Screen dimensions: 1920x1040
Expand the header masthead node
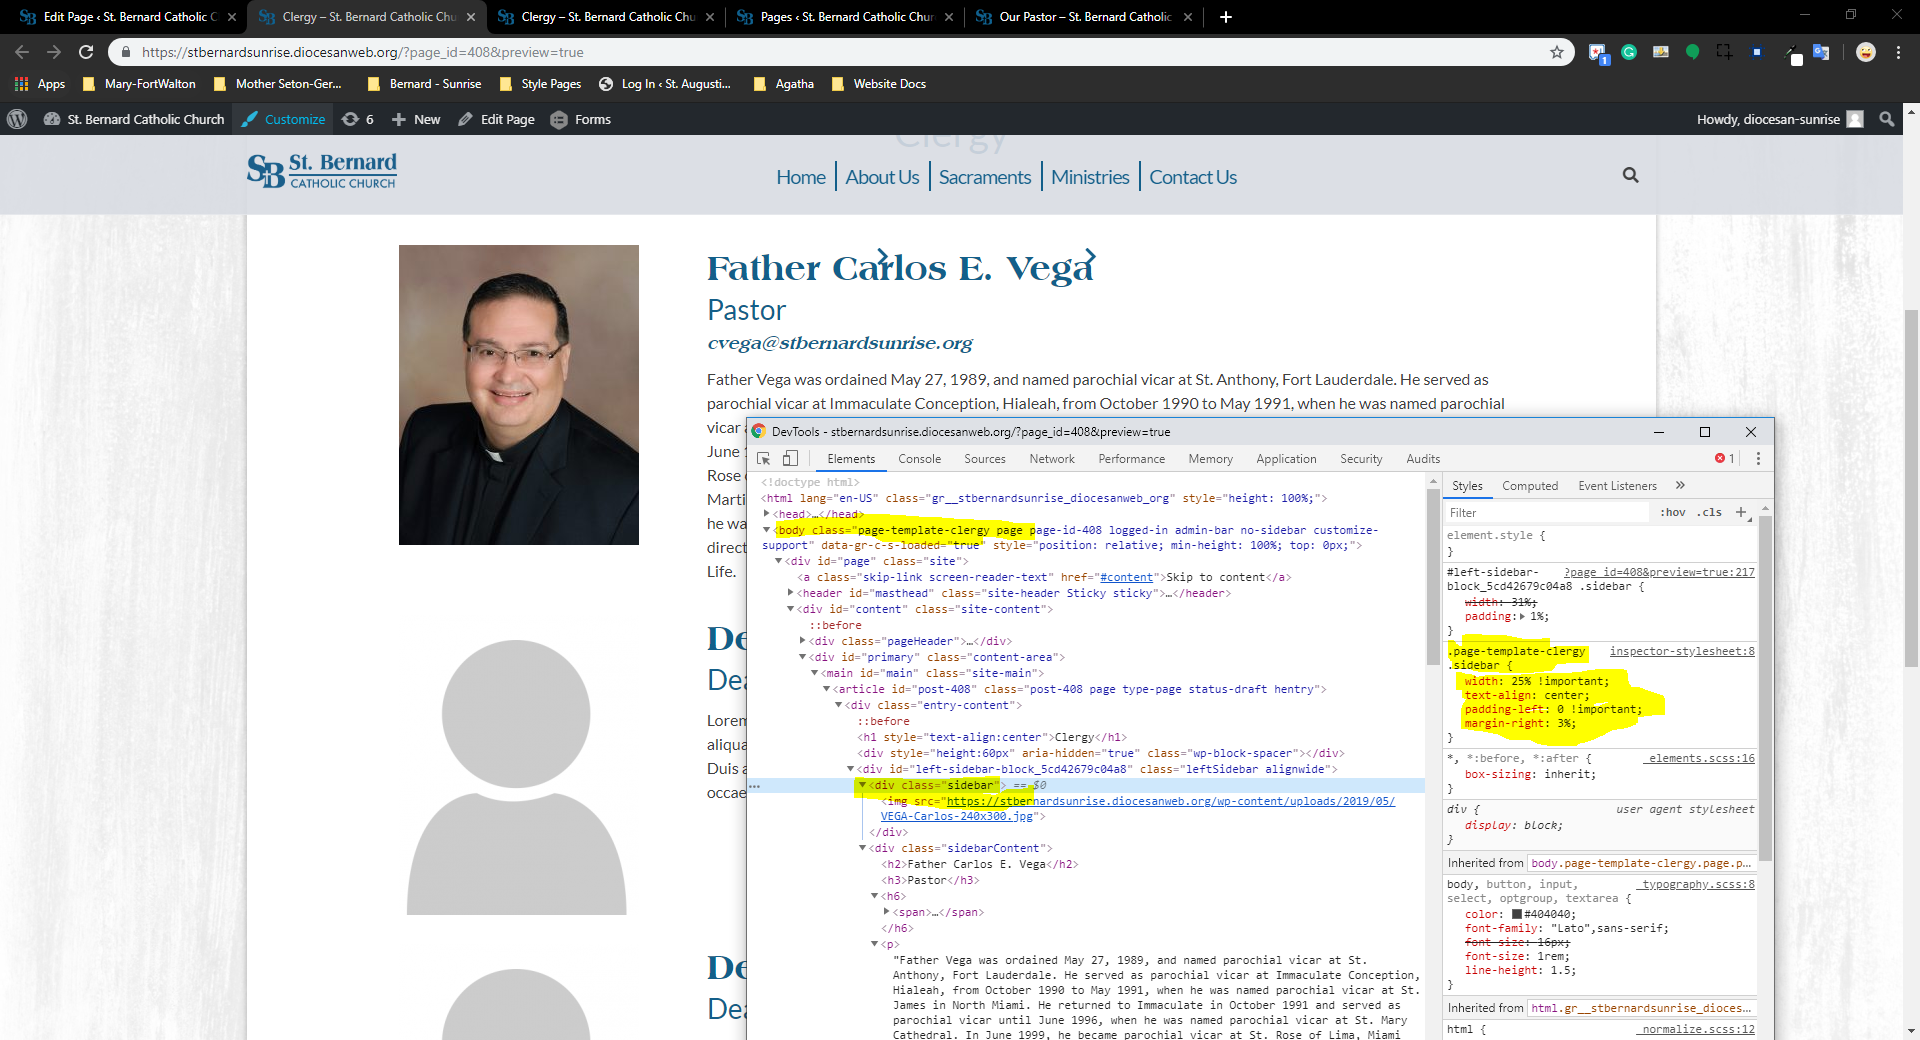[791, 594]
